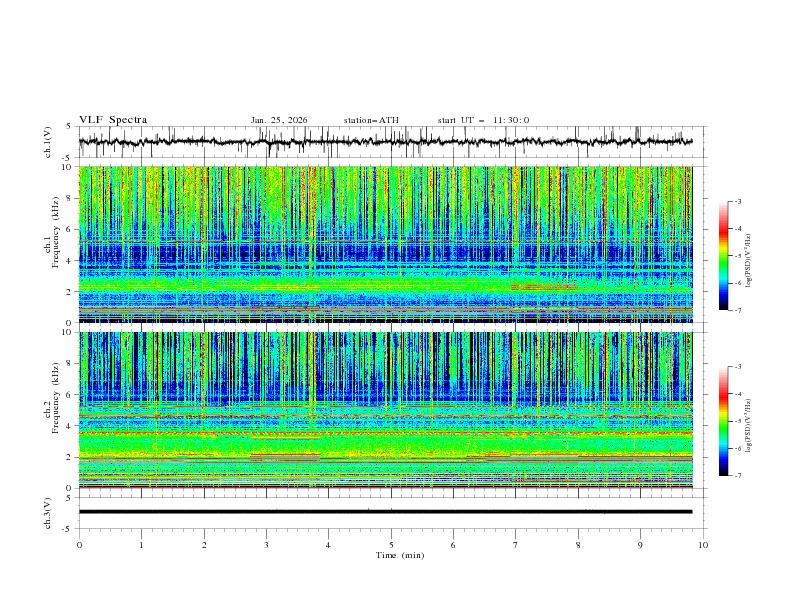Click the 'station=ATH' header text
The width and height of the screenshot is (792, 612).
pos(371,120)
